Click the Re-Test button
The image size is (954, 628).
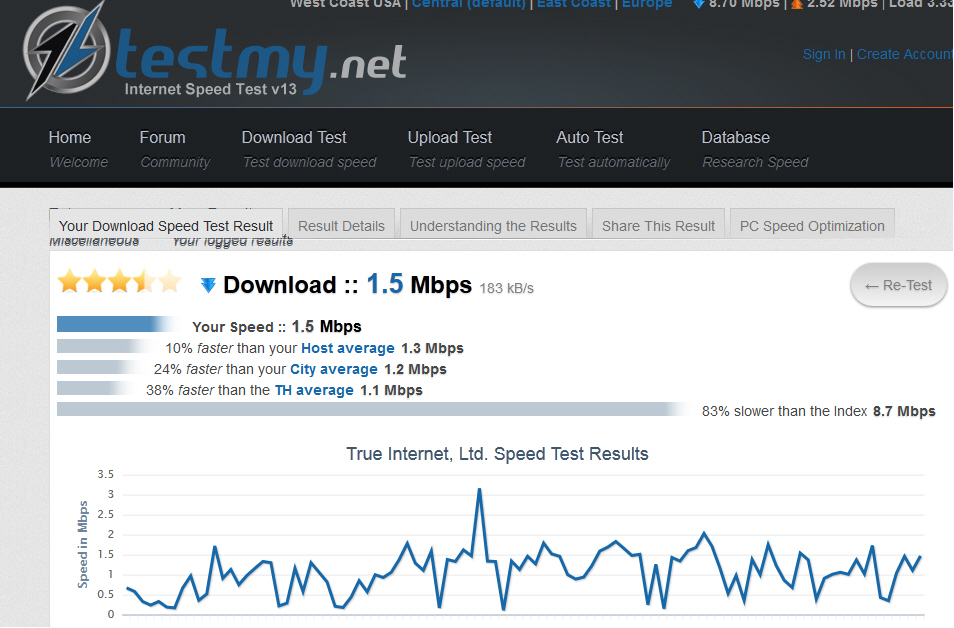click(x=899, y=285)
